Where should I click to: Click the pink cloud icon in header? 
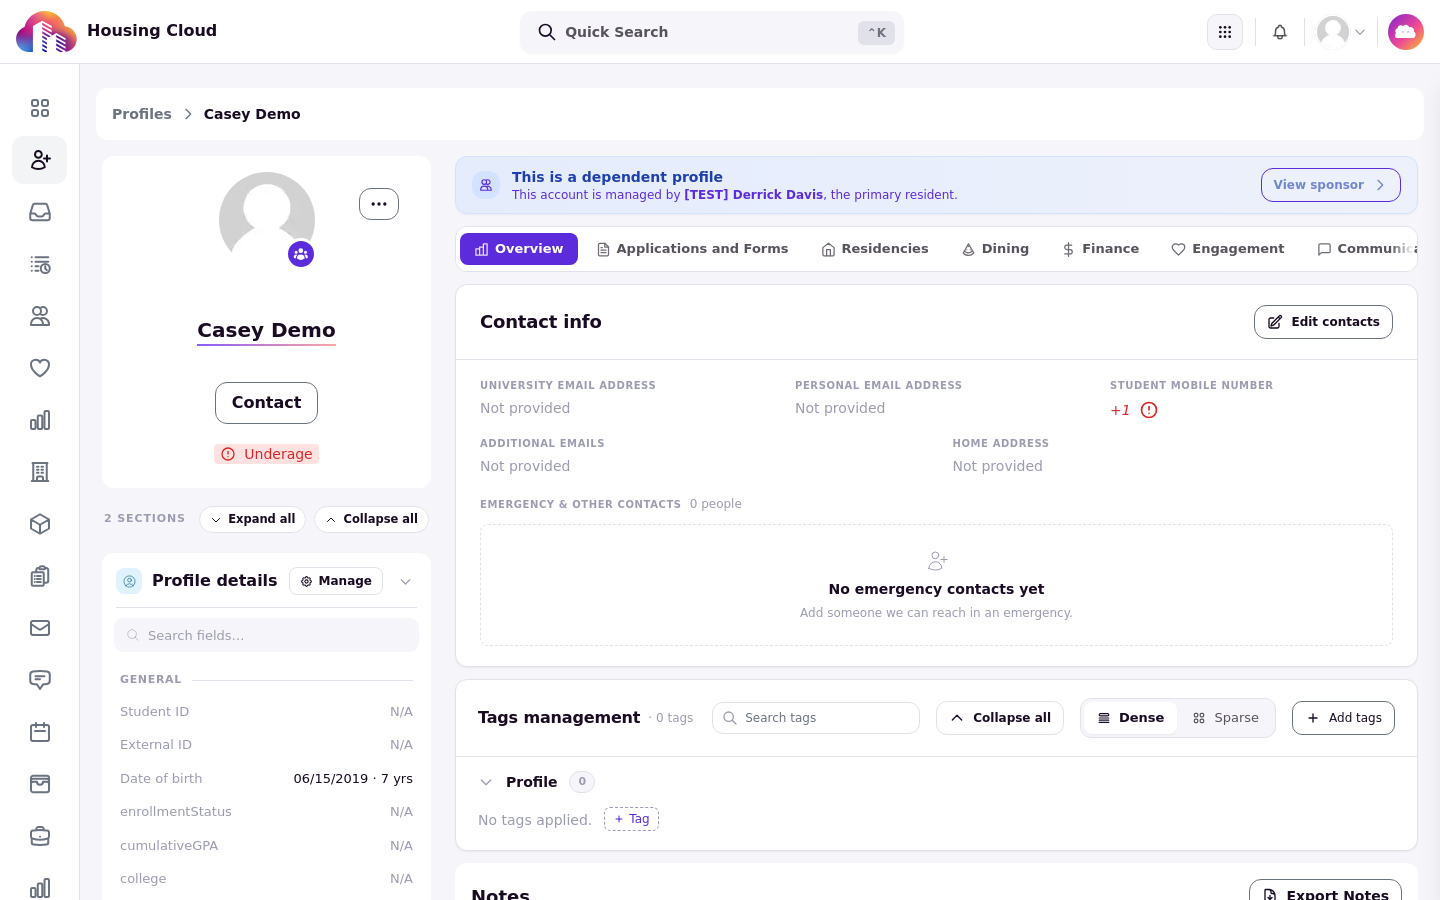(x=1406, y=32)
